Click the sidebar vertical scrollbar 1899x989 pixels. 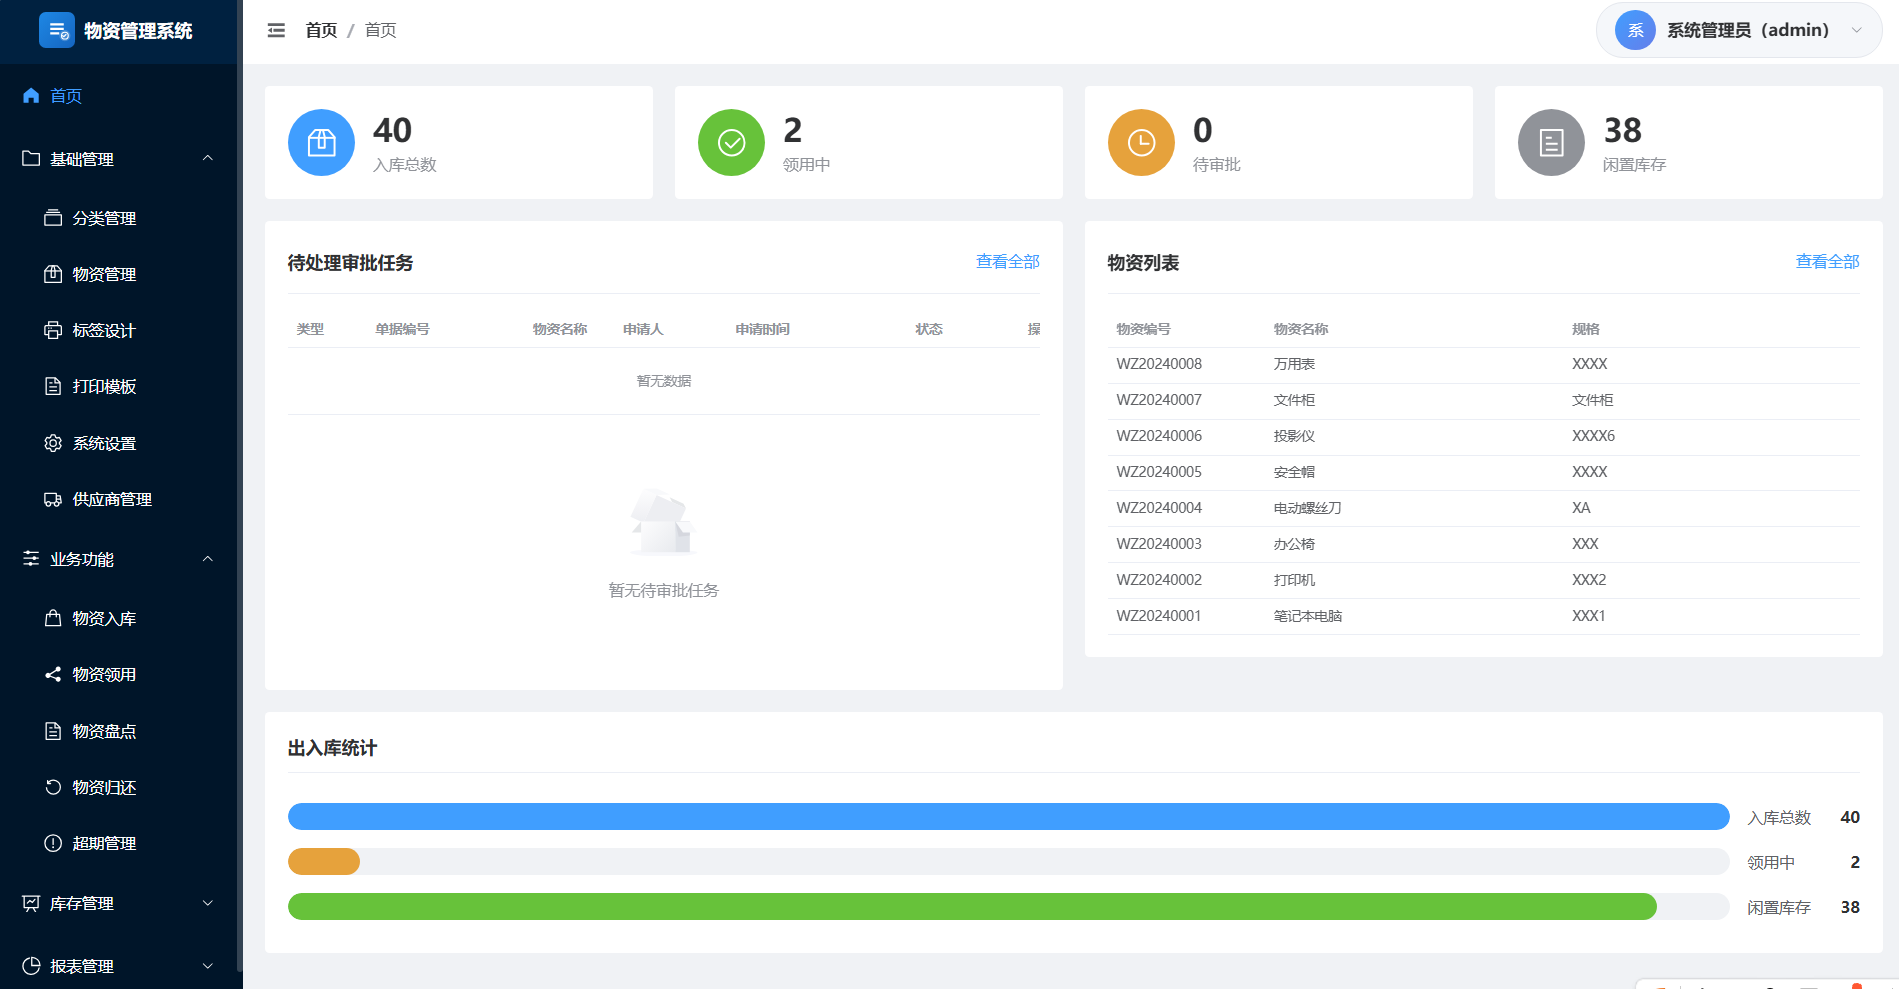coord(239,485)
